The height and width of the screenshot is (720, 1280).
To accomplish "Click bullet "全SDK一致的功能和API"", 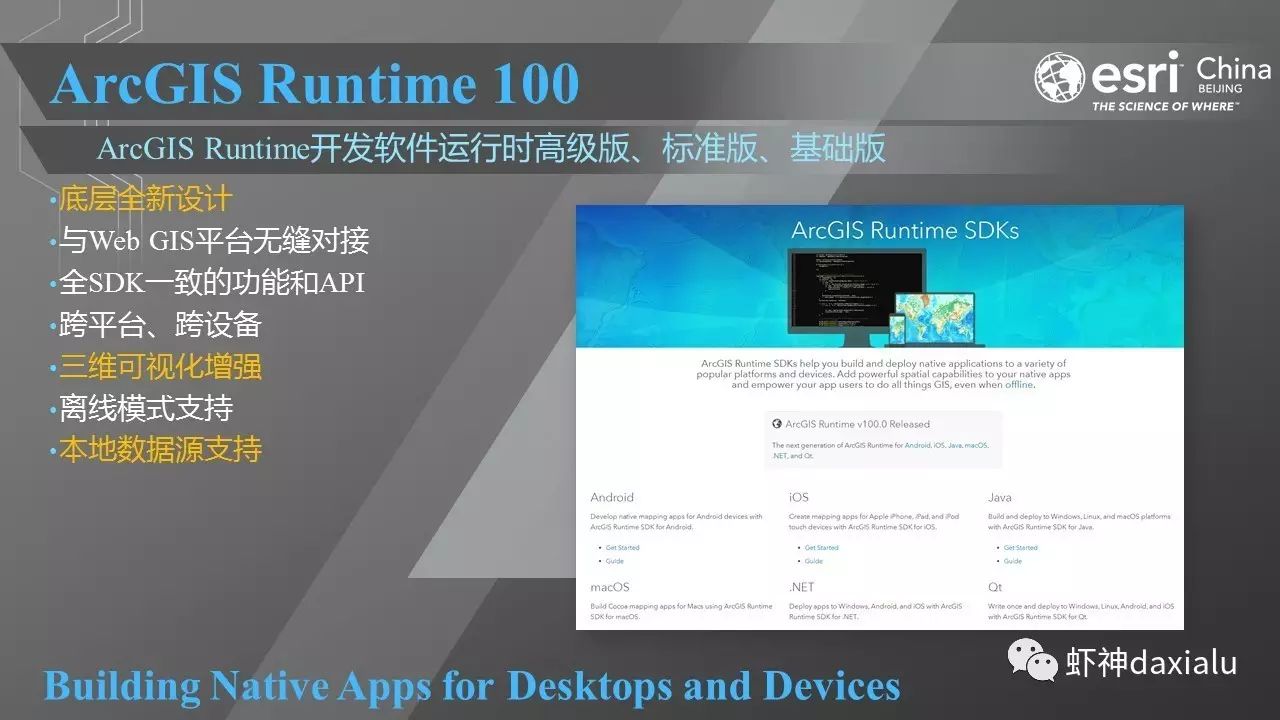I will click(212, 283).
